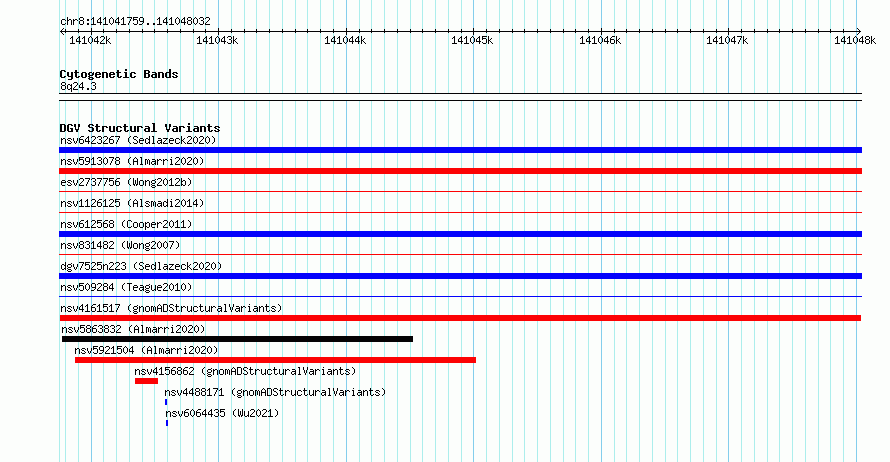Open nsv509284 (Teague2010) label
This screenshot has height=462, width=890.
[x=126, y=287]
